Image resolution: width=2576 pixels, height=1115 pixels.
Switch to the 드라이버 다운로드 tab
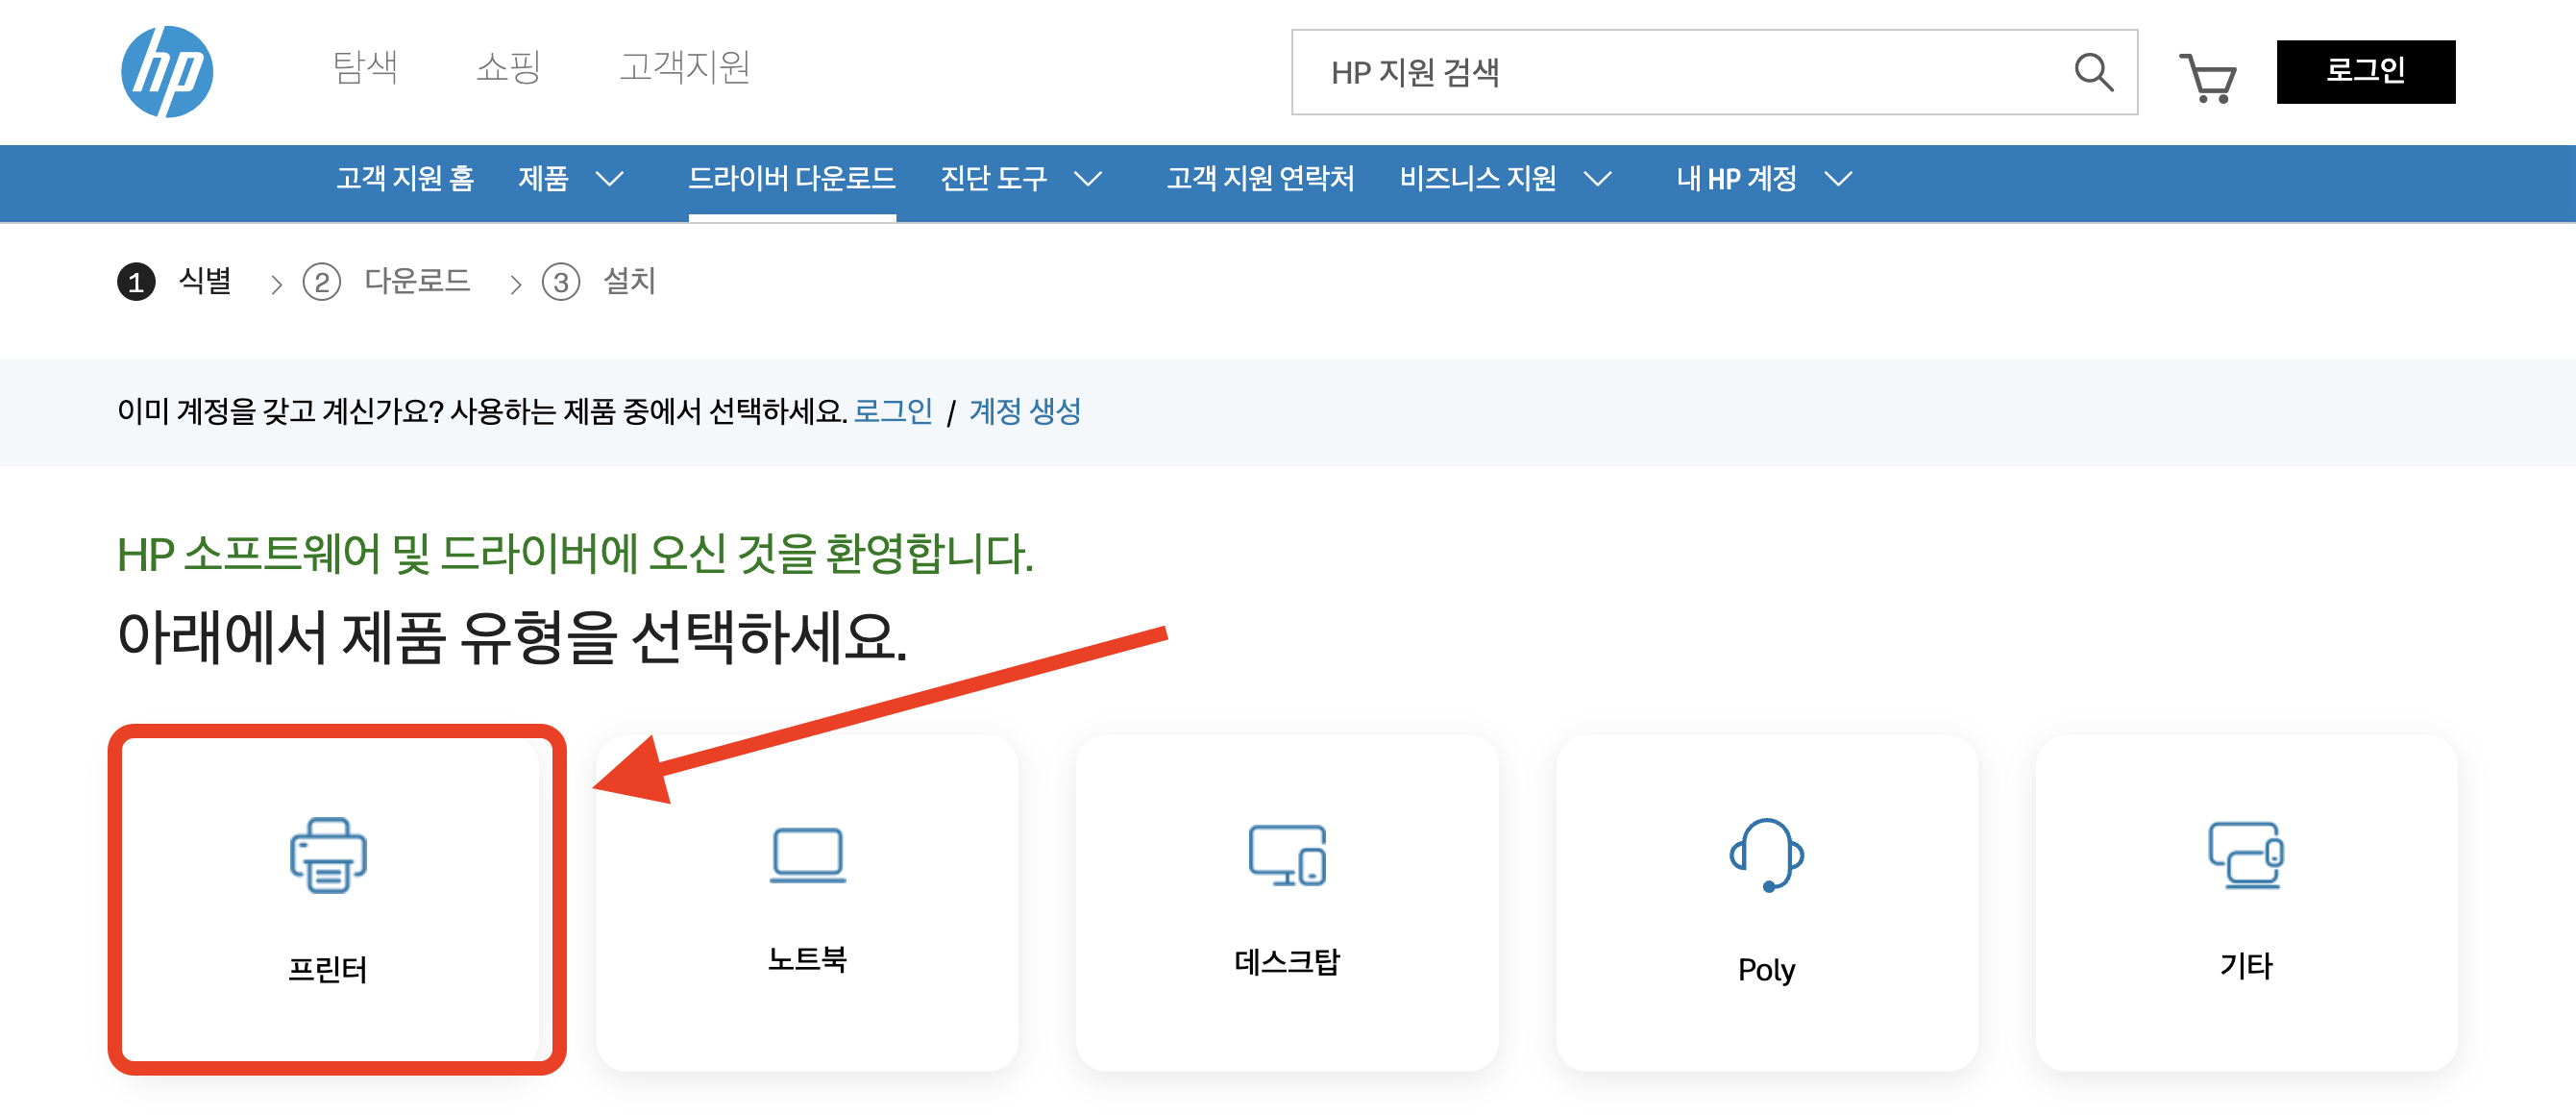793,180
